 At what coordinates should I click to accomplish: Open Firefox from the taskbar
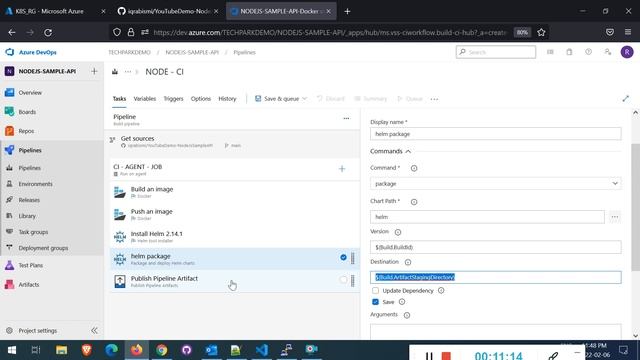(x=137, y=350)
